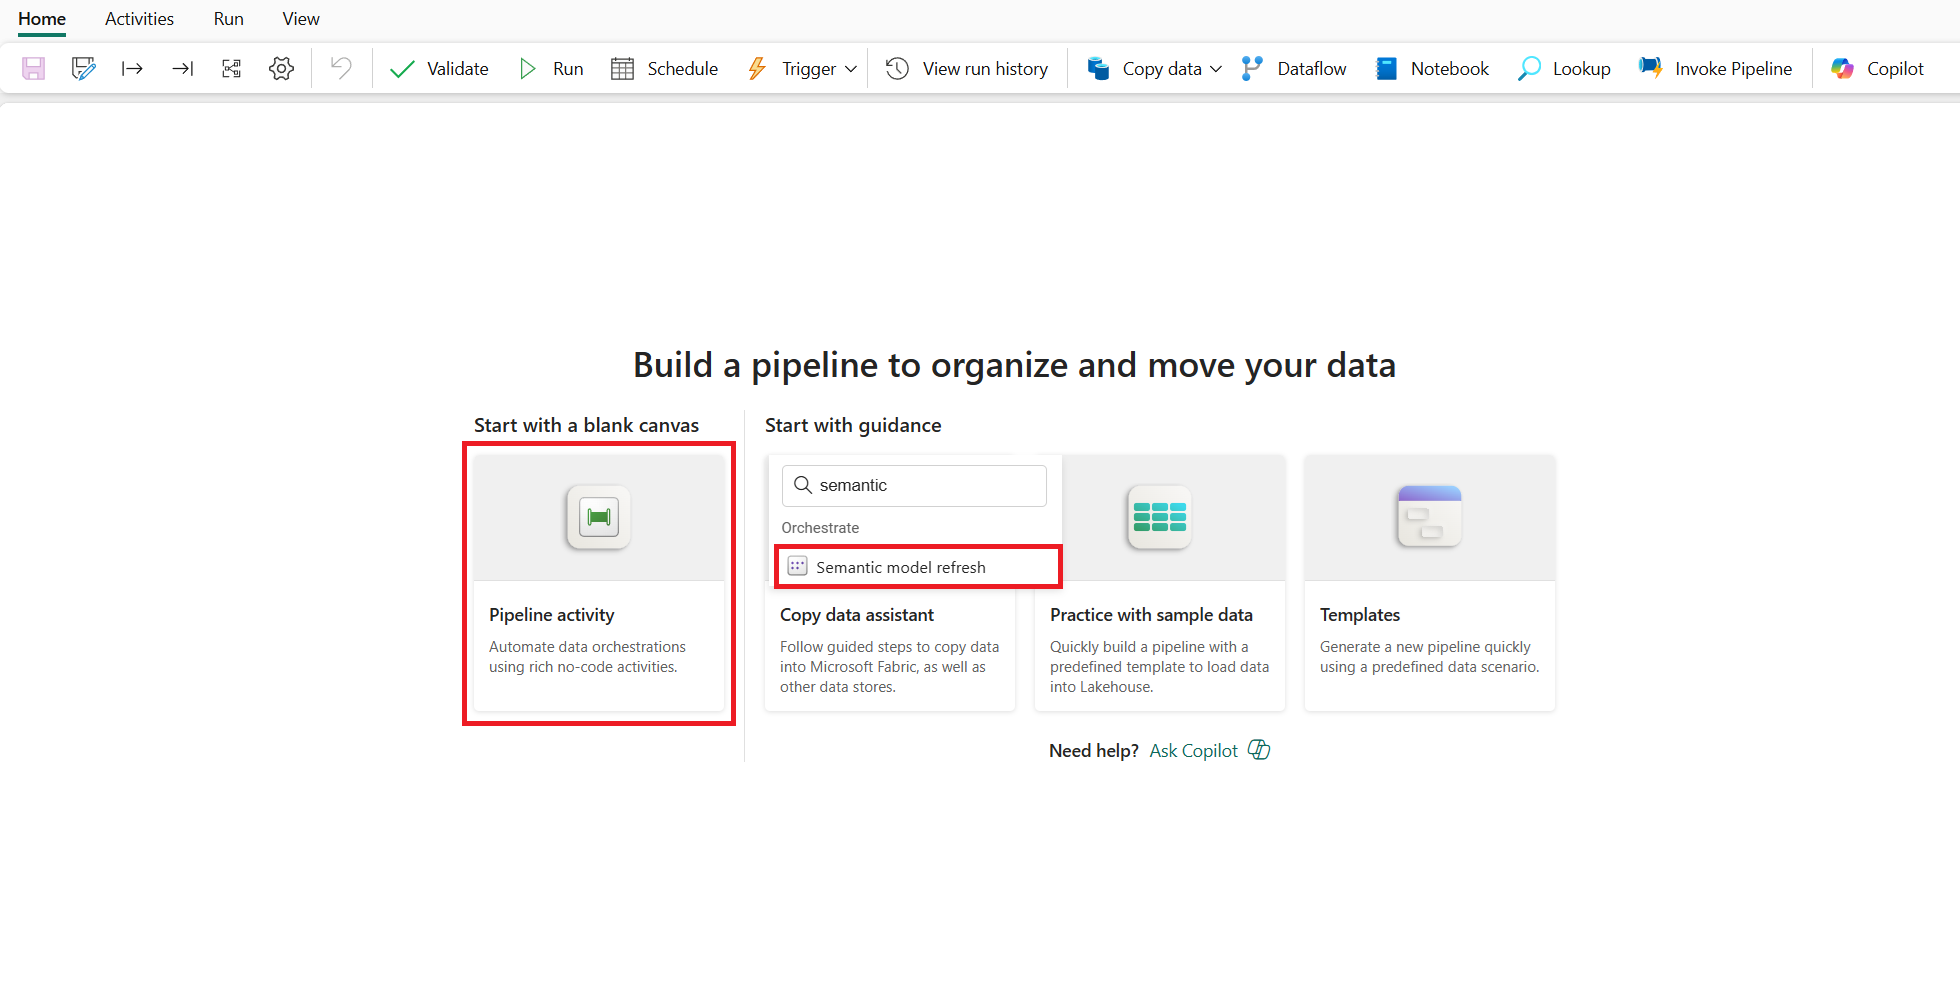Click the Semantic model refresh icon
Image resolution: width=1960 pixels, height=992 pixels.
pos(797,566)
